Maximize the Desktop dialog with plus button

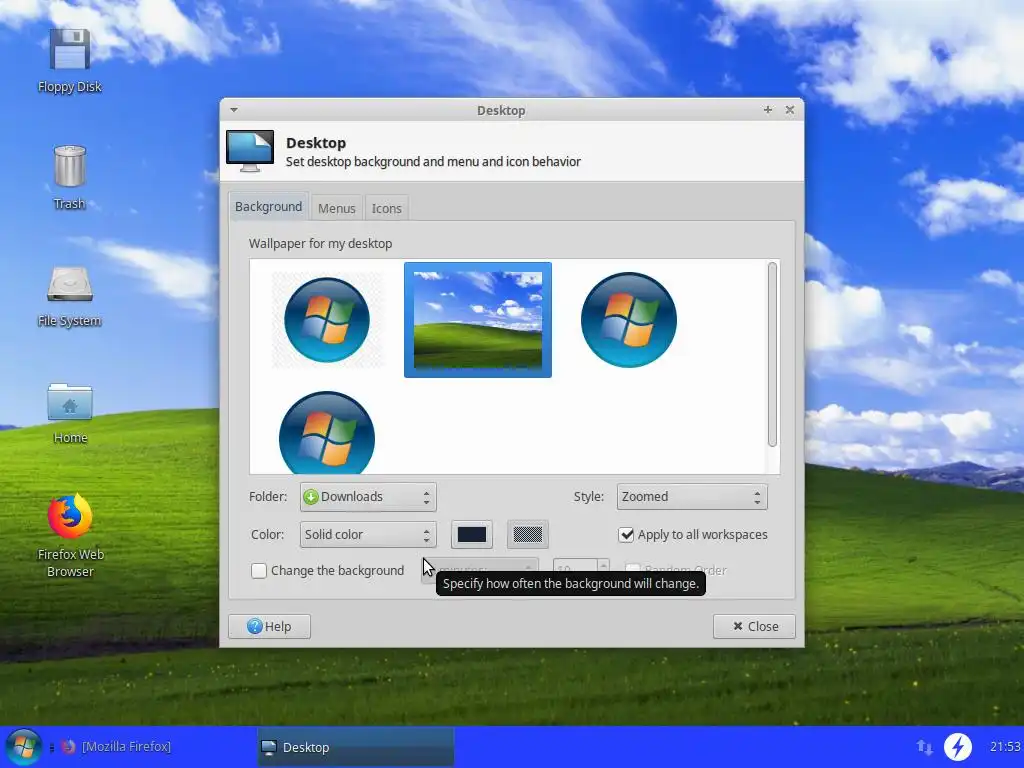click(768, 110)
